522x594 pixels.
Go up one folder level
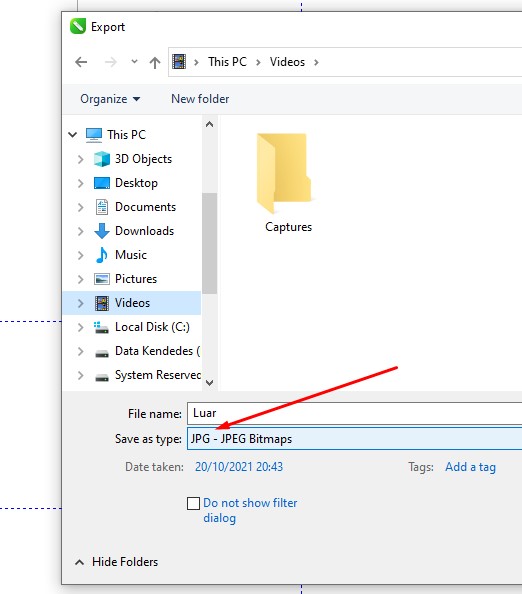click(155, 62)
